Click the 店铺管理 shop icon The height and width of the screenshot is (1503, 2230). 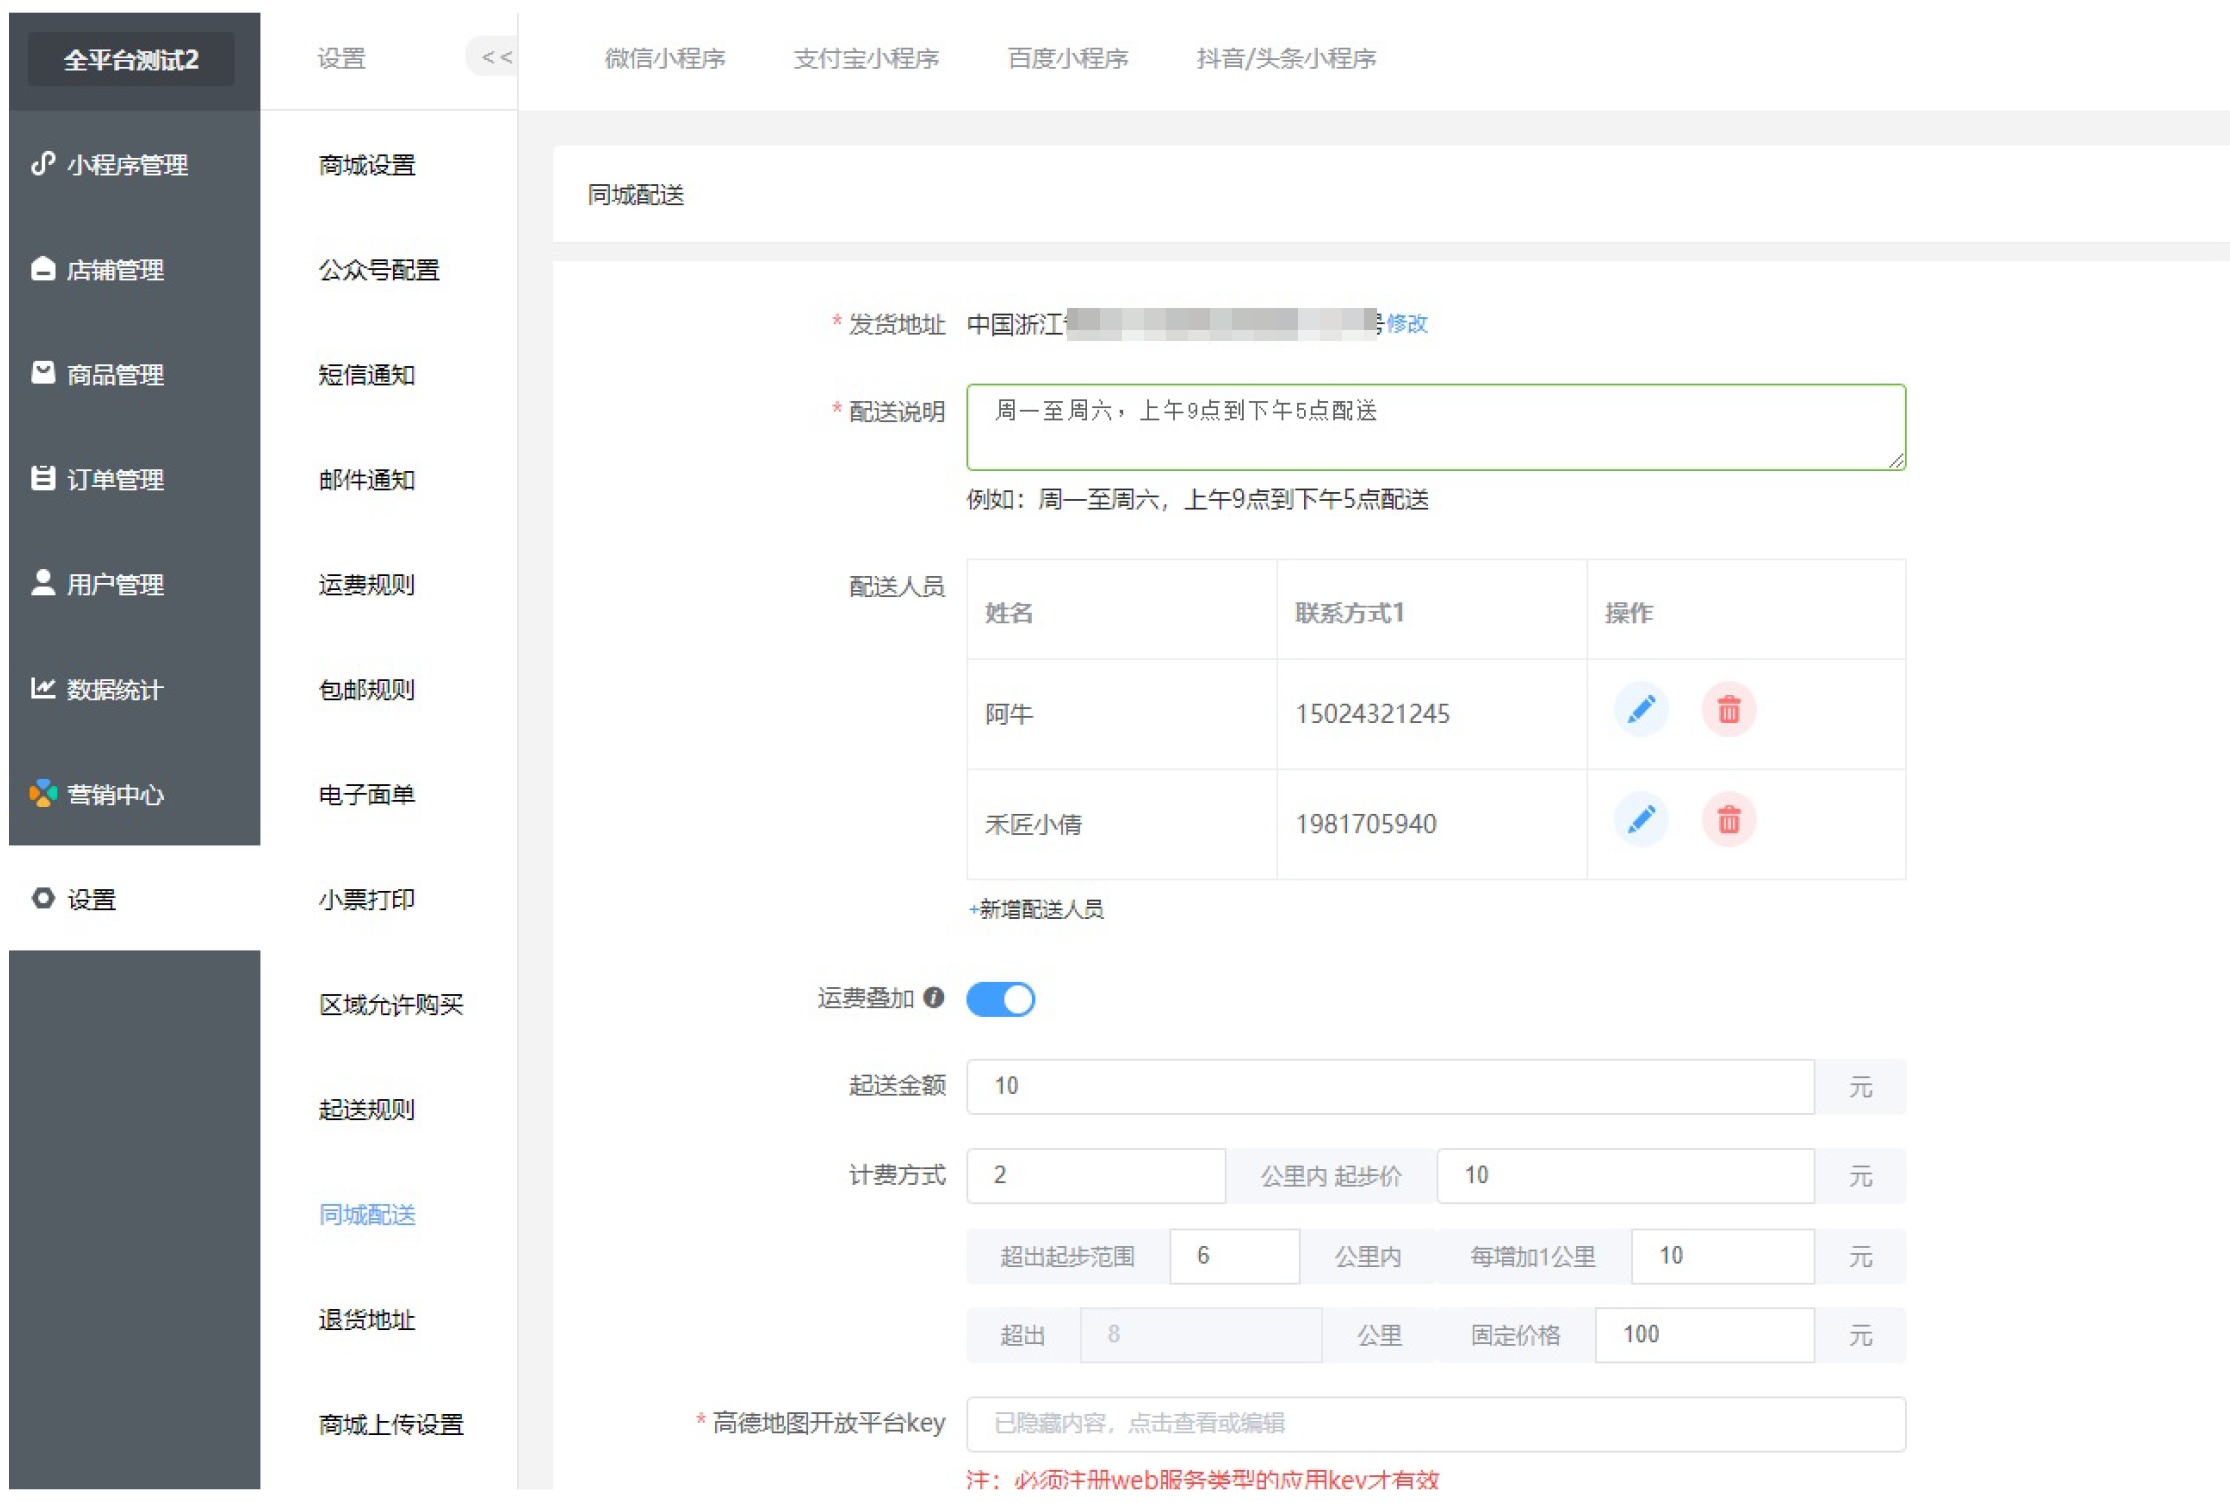42,268
